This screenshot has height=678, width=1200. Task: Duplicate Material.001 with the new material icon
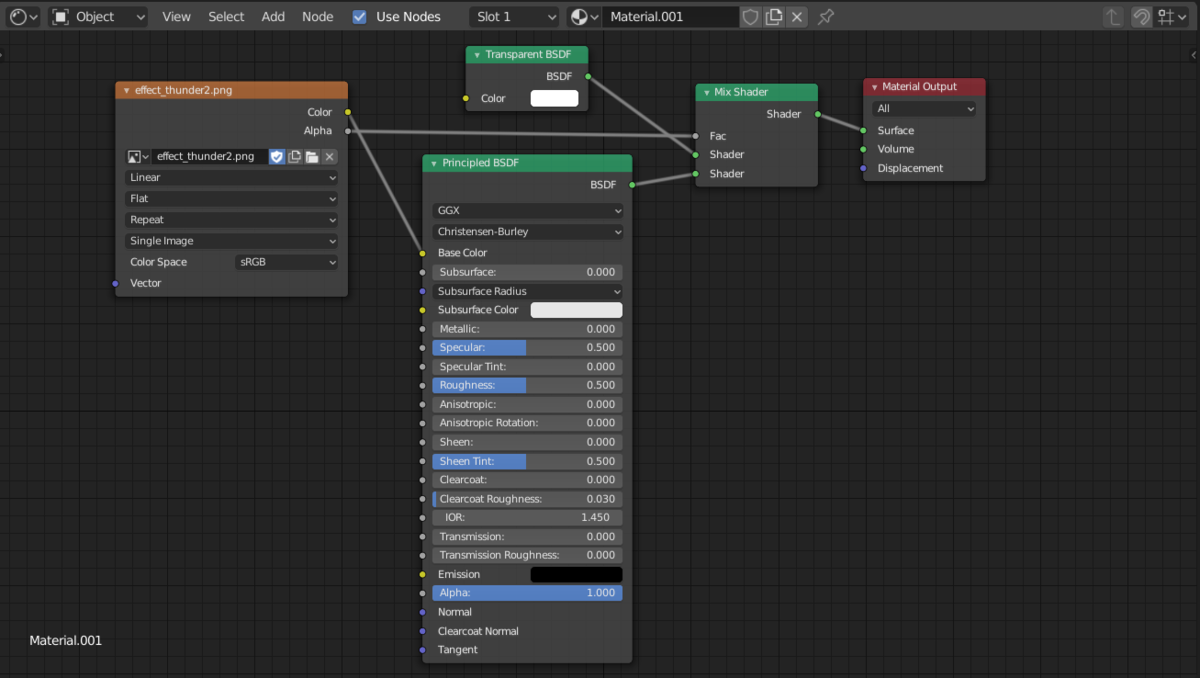(774, 17)
